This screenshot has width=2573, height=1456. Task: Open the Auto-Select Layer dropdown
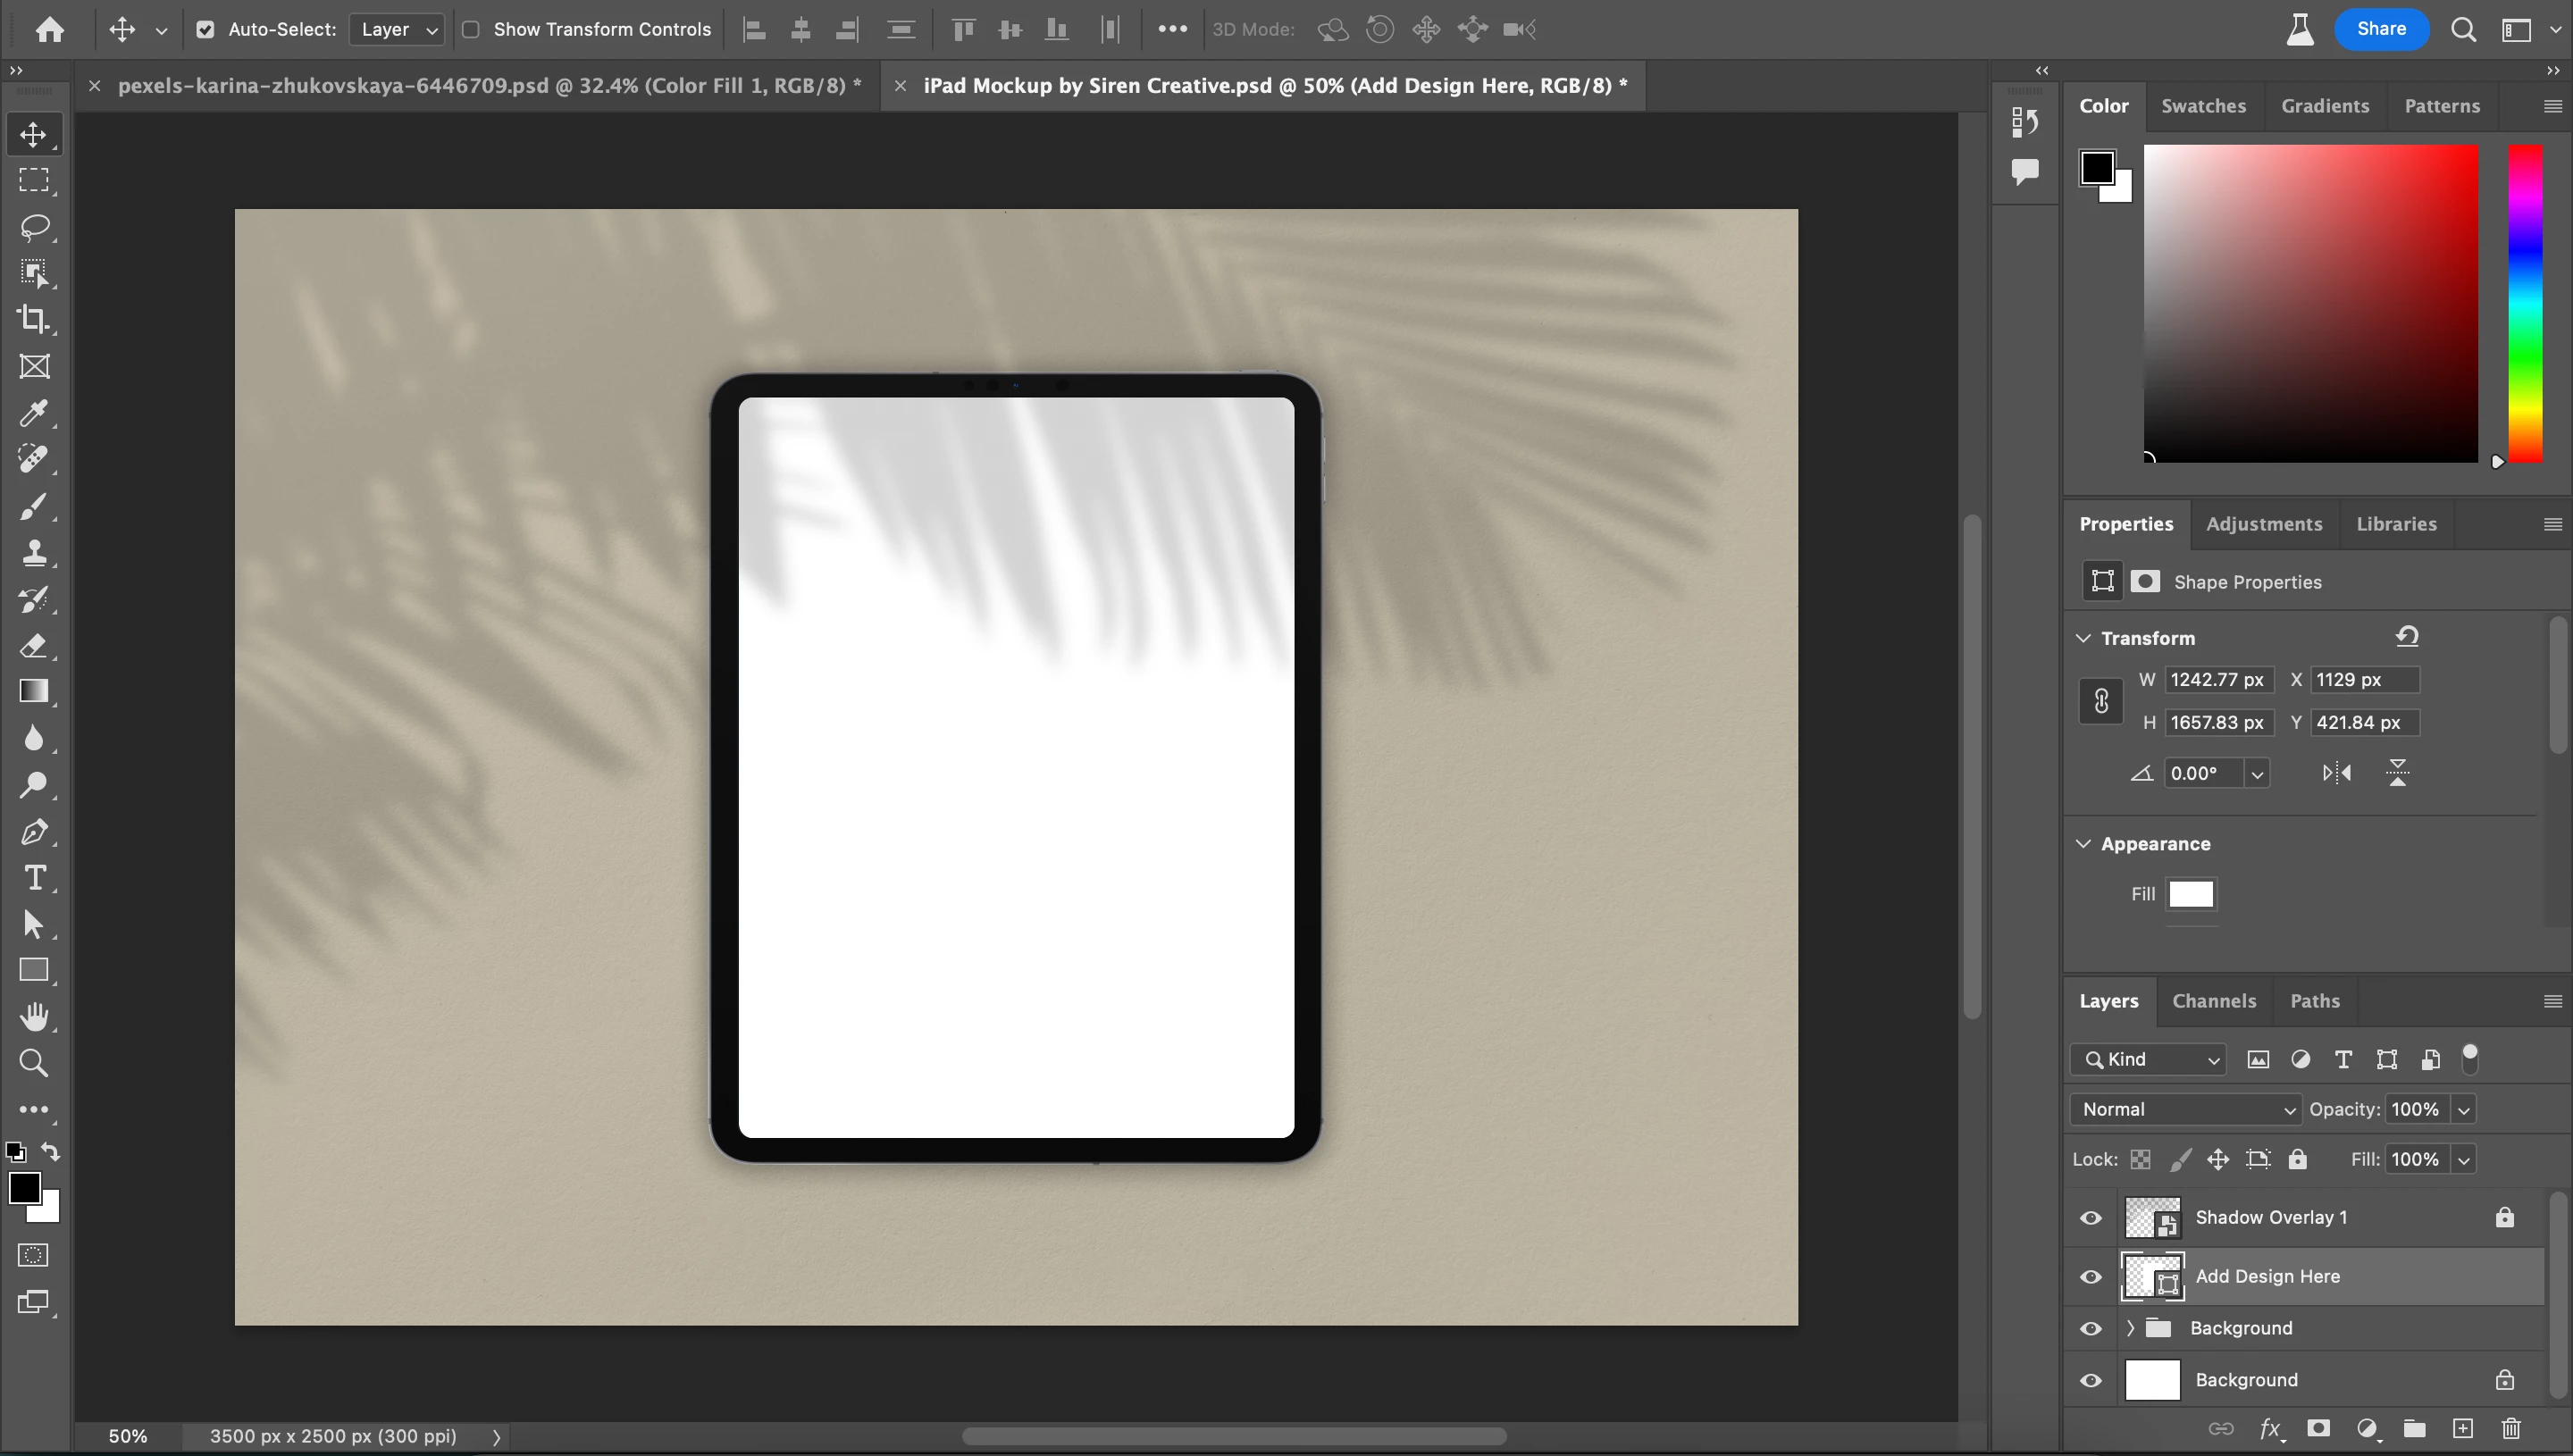398,29
